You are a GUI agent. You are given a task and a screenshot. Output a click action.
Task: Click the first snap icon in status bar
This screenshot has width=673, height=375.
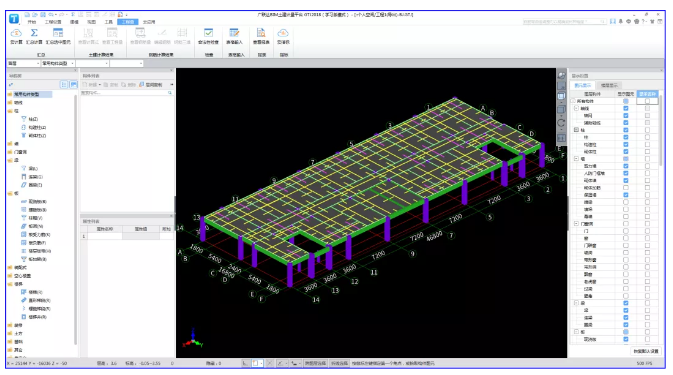(245, 363)
